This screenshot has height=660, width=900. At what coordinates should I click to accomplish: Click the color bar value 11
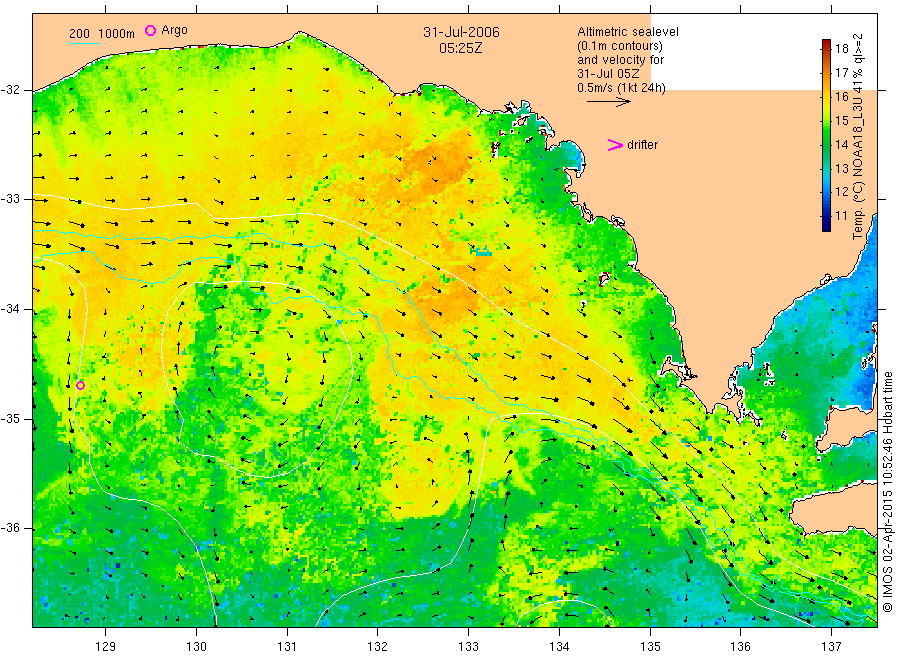tap(841, 216)
